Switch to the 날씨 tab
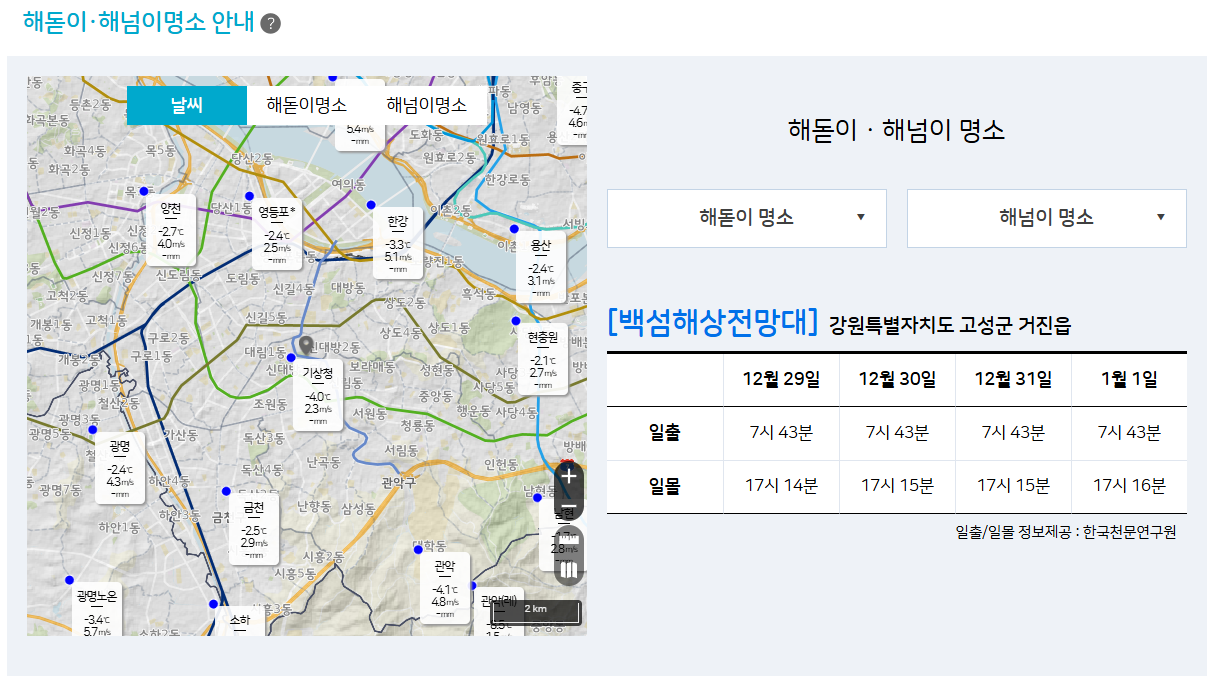1216x684 pixels. [186, 105]
